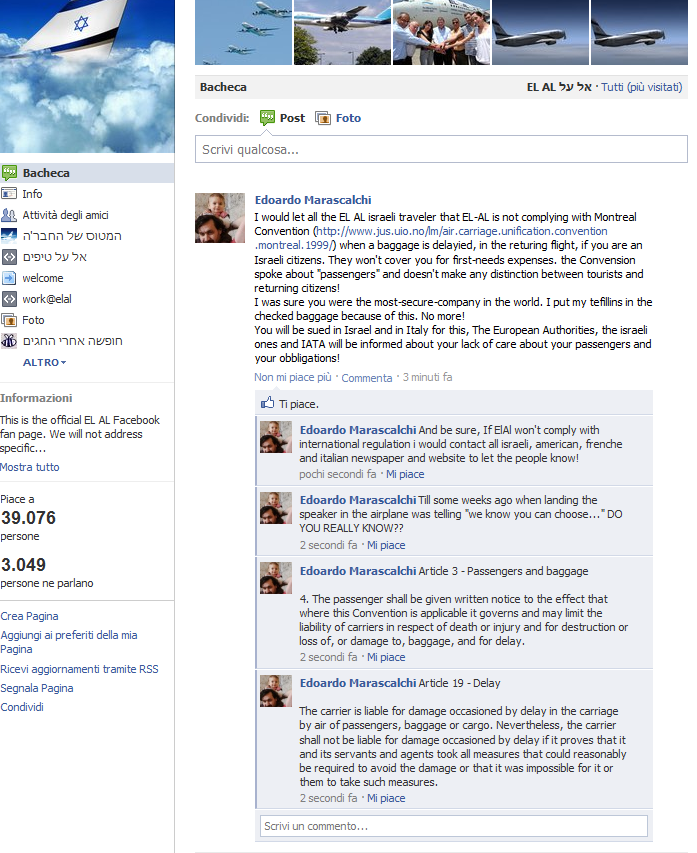Viewport: 697px width, 853px height.
Task: Select the Post share option
Action: (292, 118)
